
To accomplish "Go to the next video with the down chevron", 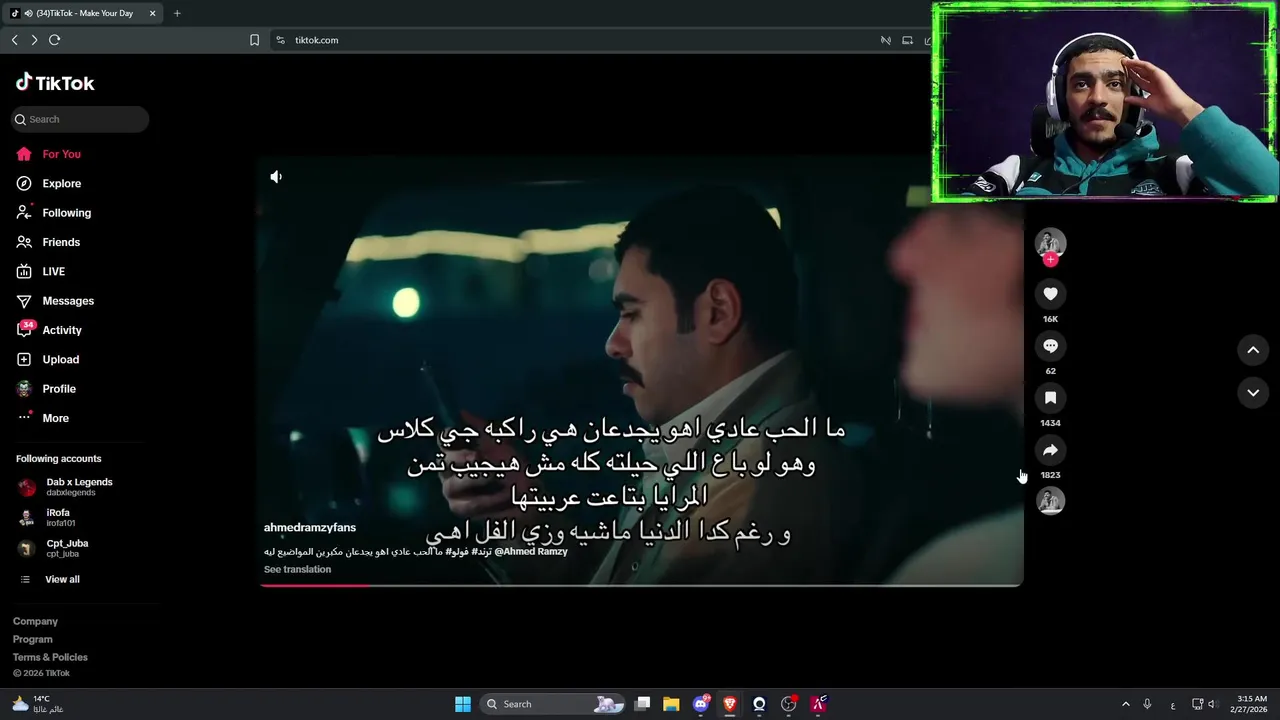I will pos(1253,393).
